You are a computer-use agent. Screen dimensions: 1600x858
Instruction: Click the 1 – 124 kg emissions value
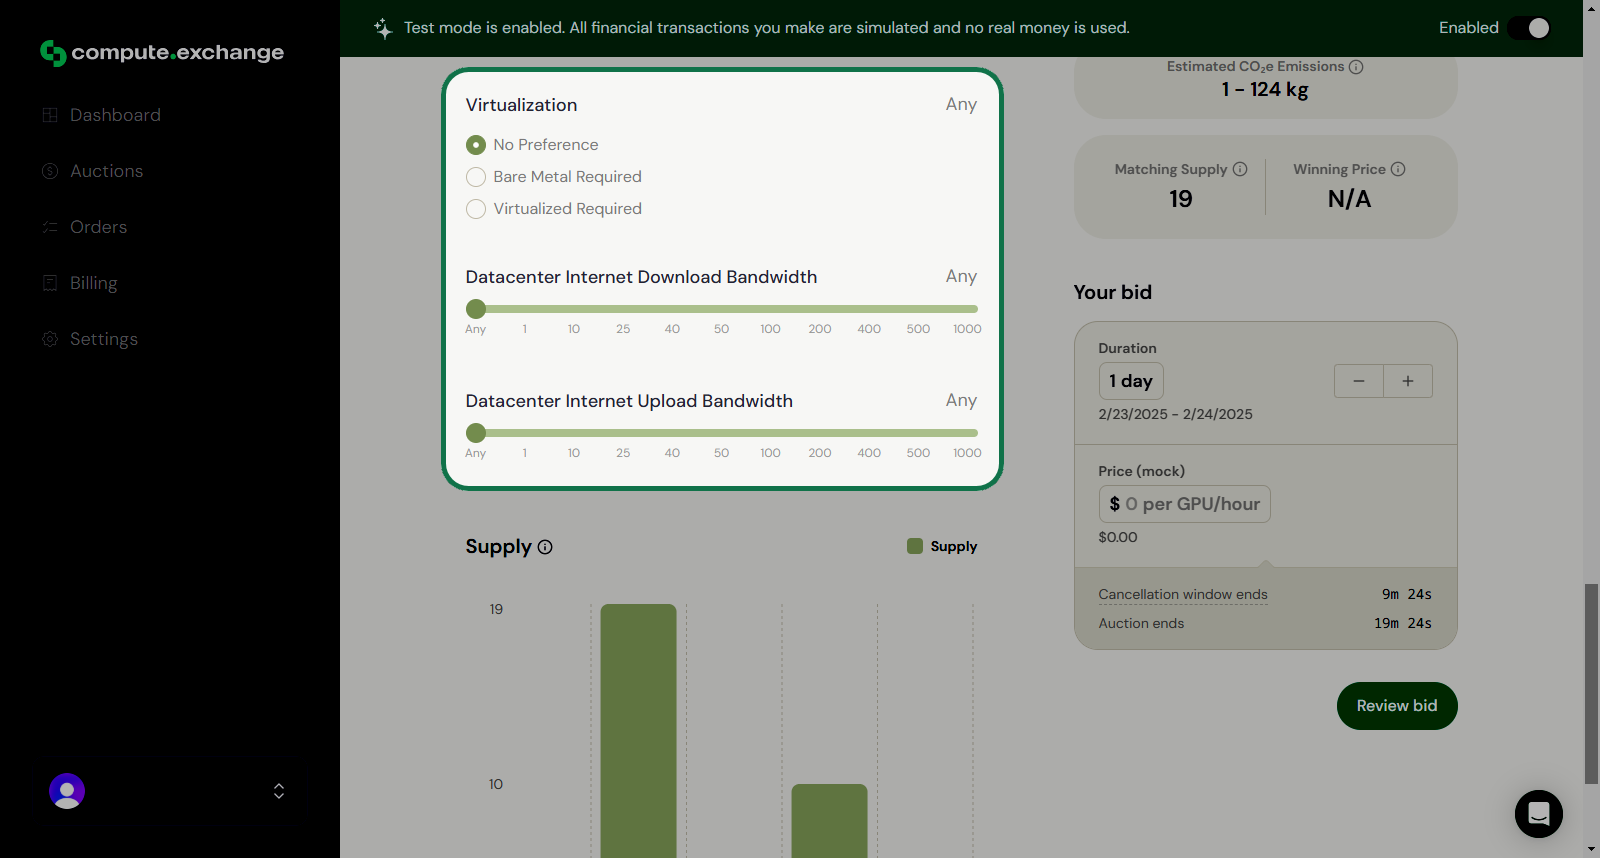coord(1265,89)
